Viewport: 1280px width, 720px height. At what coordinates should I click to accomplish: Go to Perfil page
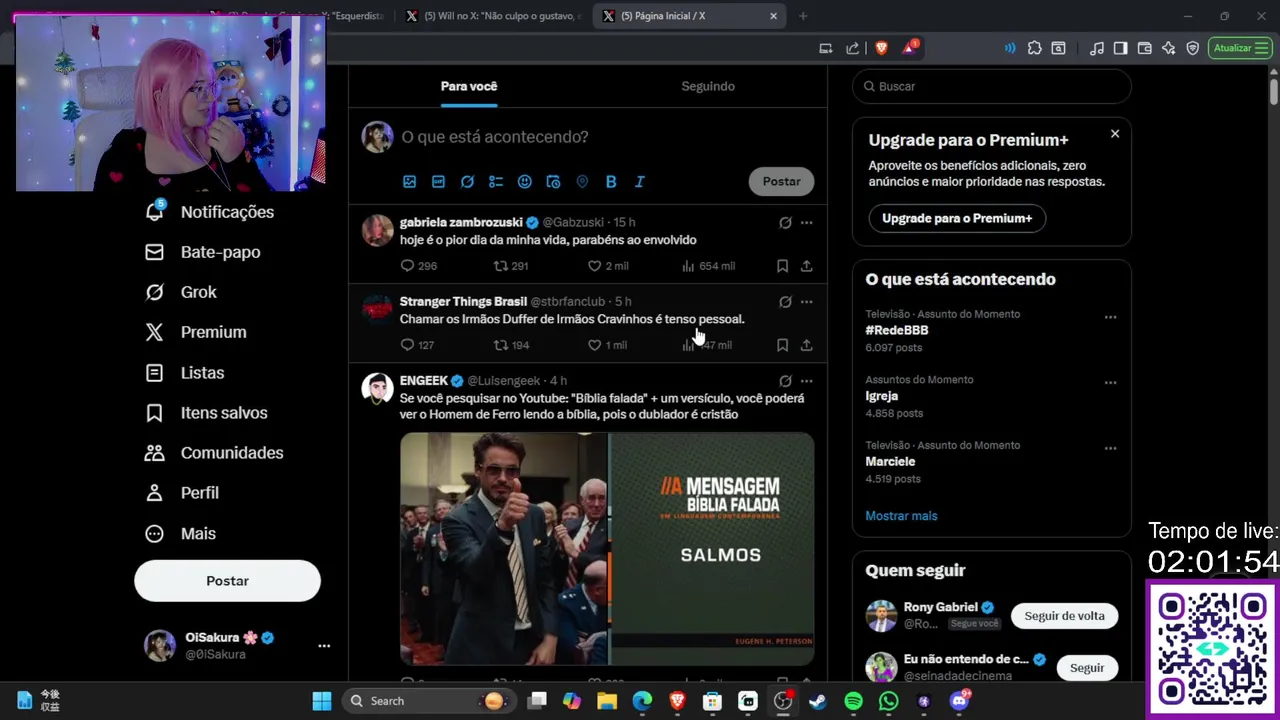(182, 493)
